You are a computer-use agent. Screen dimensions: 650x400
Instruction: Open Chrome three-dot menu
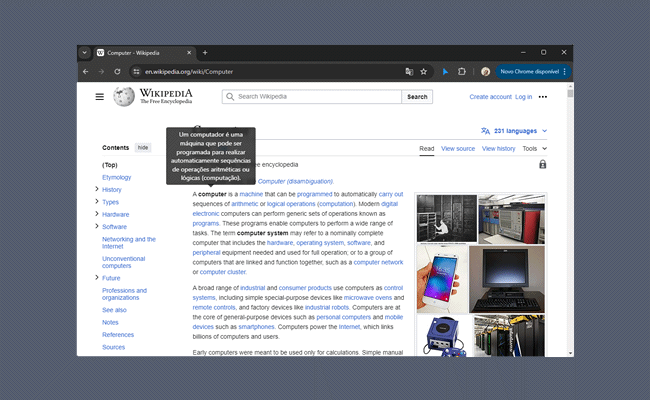click(x=565, y=72)
